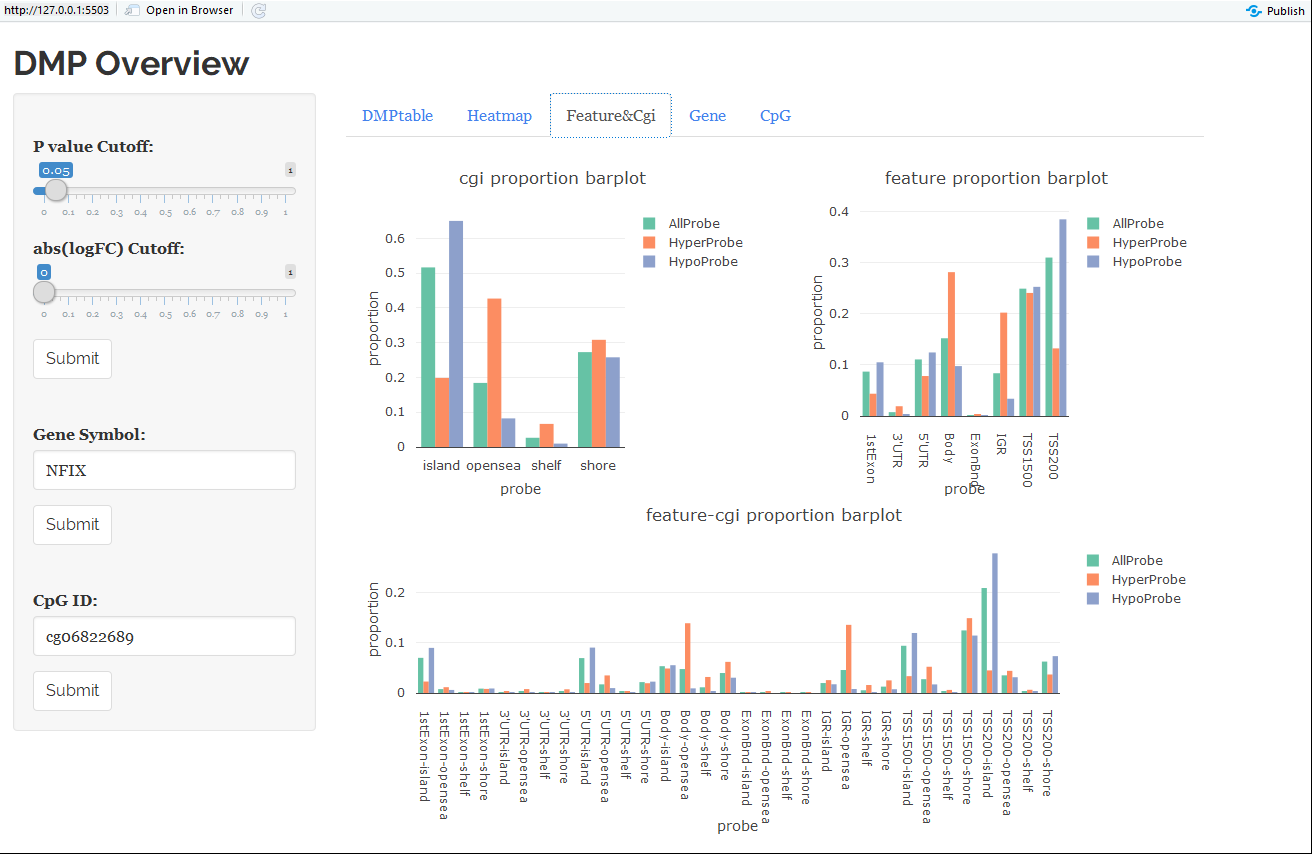Click the 'DMP Overview' heading
This screenshot has width=1312, height=854.
pyautogui.click(x=131, y=63)
